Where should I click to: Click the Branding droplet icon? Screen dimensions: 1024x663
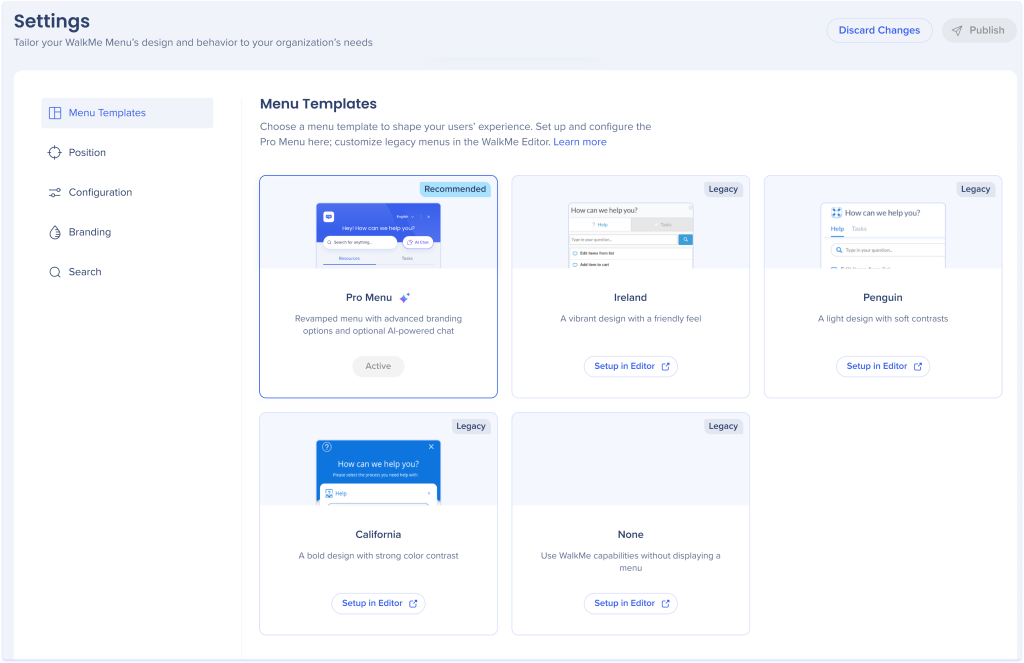pos(55,232)
